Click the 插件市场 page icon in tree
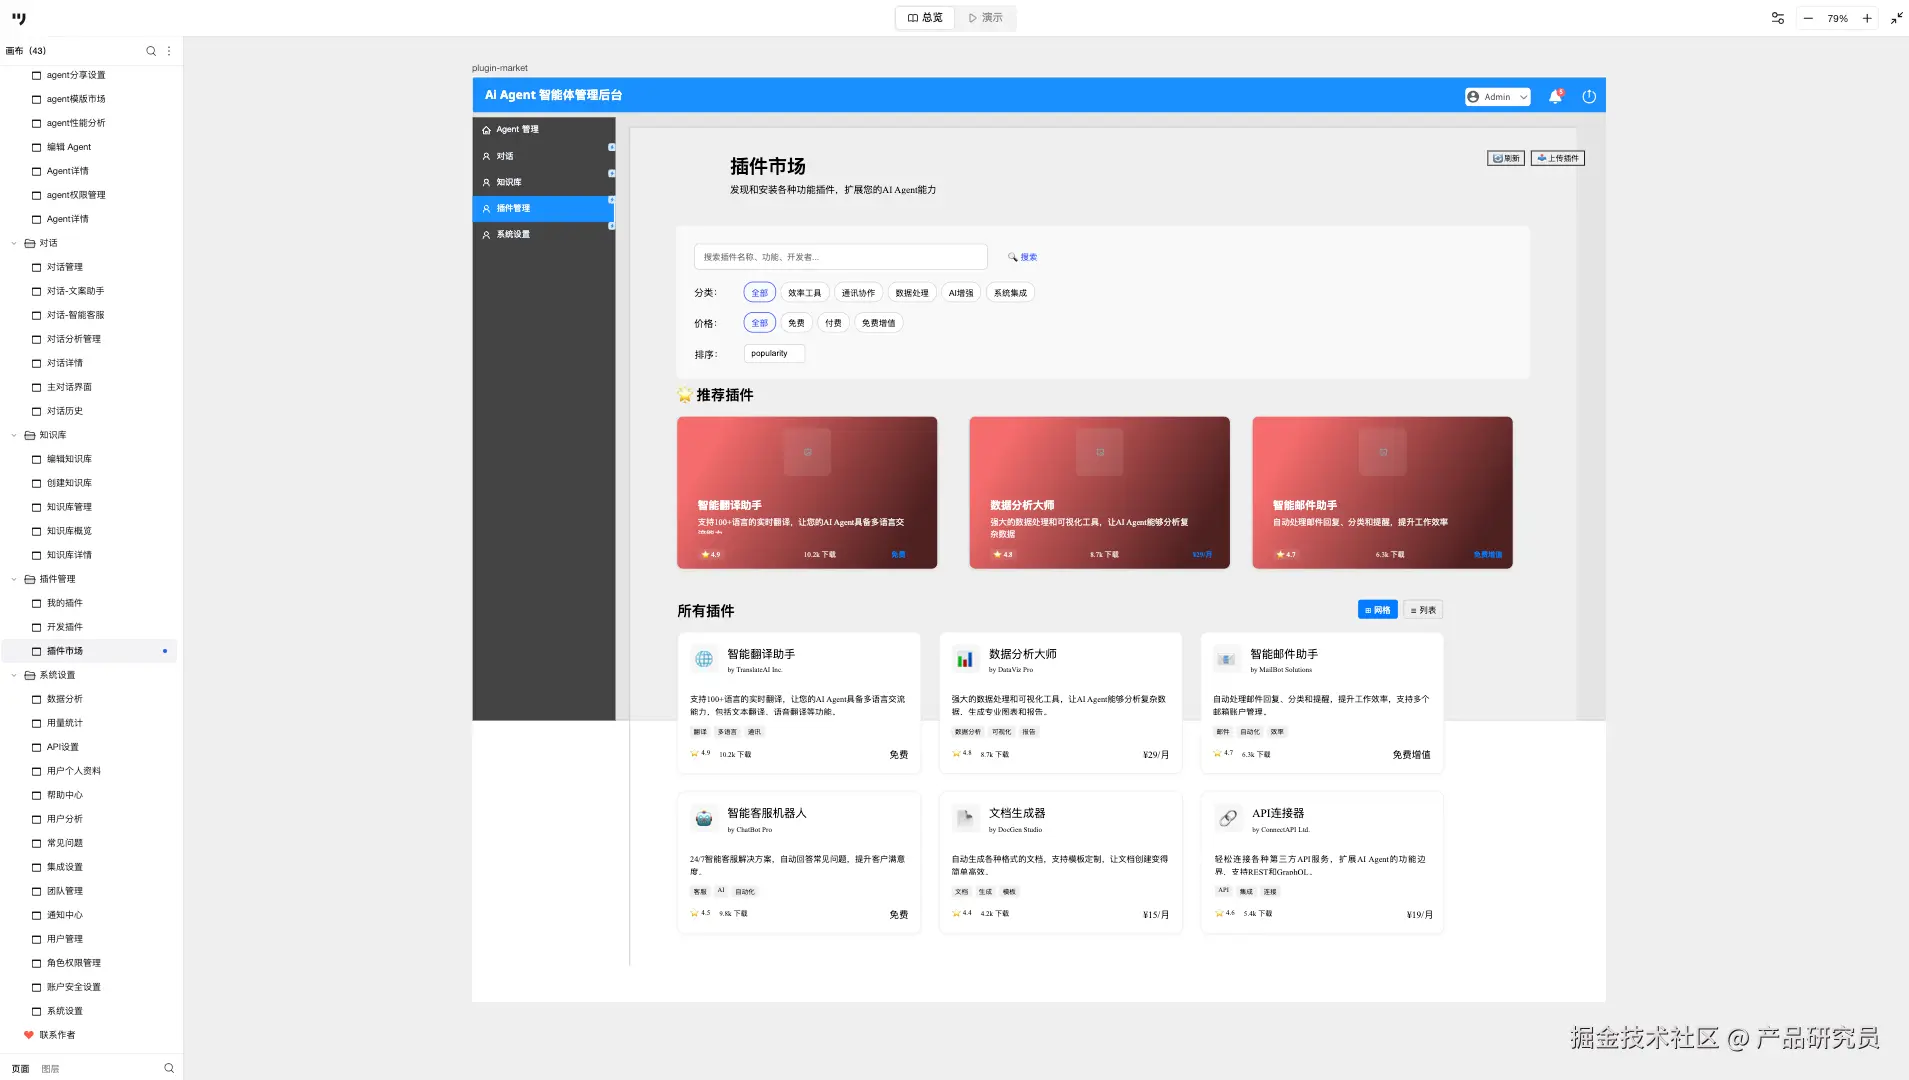Viewport: 1909px width, 1080px height. pos(37,651)
